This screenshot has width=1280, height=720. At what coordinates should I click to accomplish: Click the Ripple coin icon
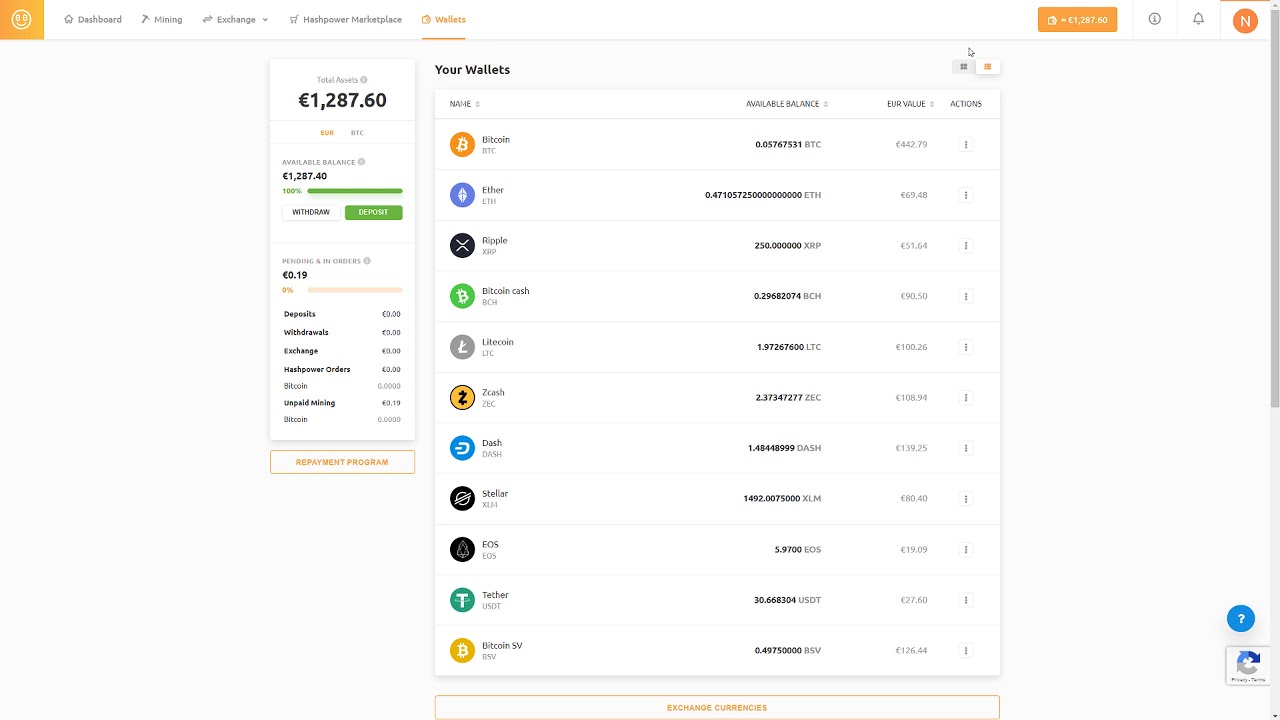coord(462,246)
